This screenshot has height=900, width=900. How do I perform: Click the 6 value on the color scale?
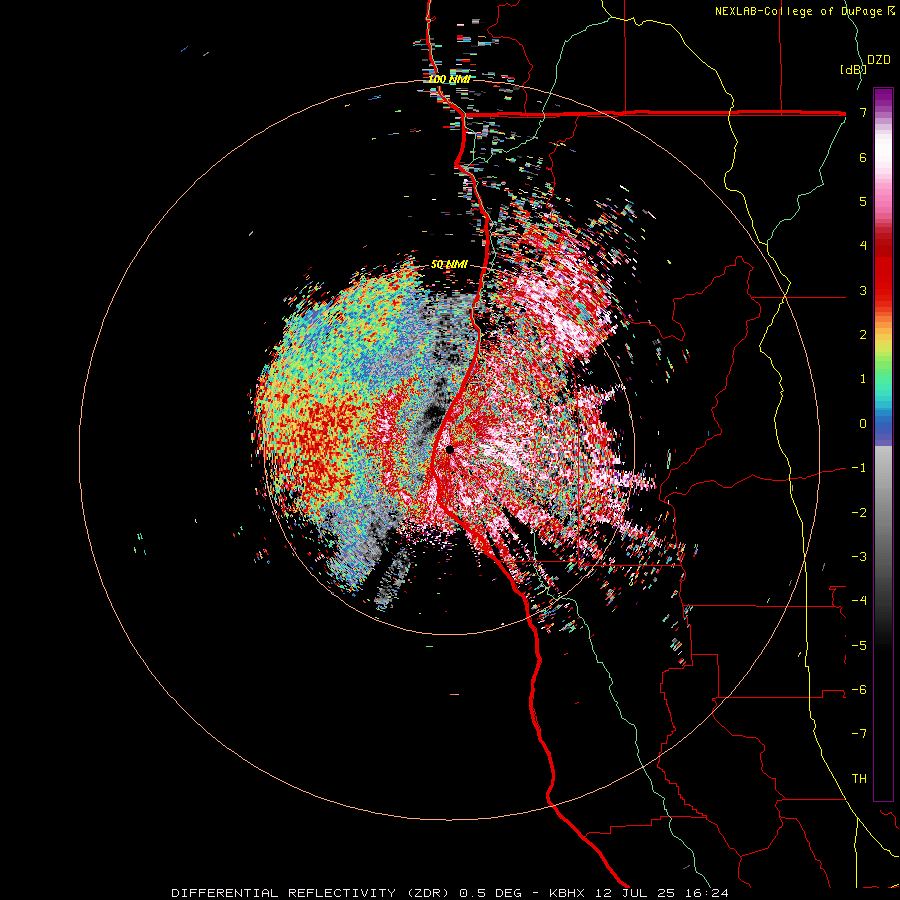click(x=863, y=157)
